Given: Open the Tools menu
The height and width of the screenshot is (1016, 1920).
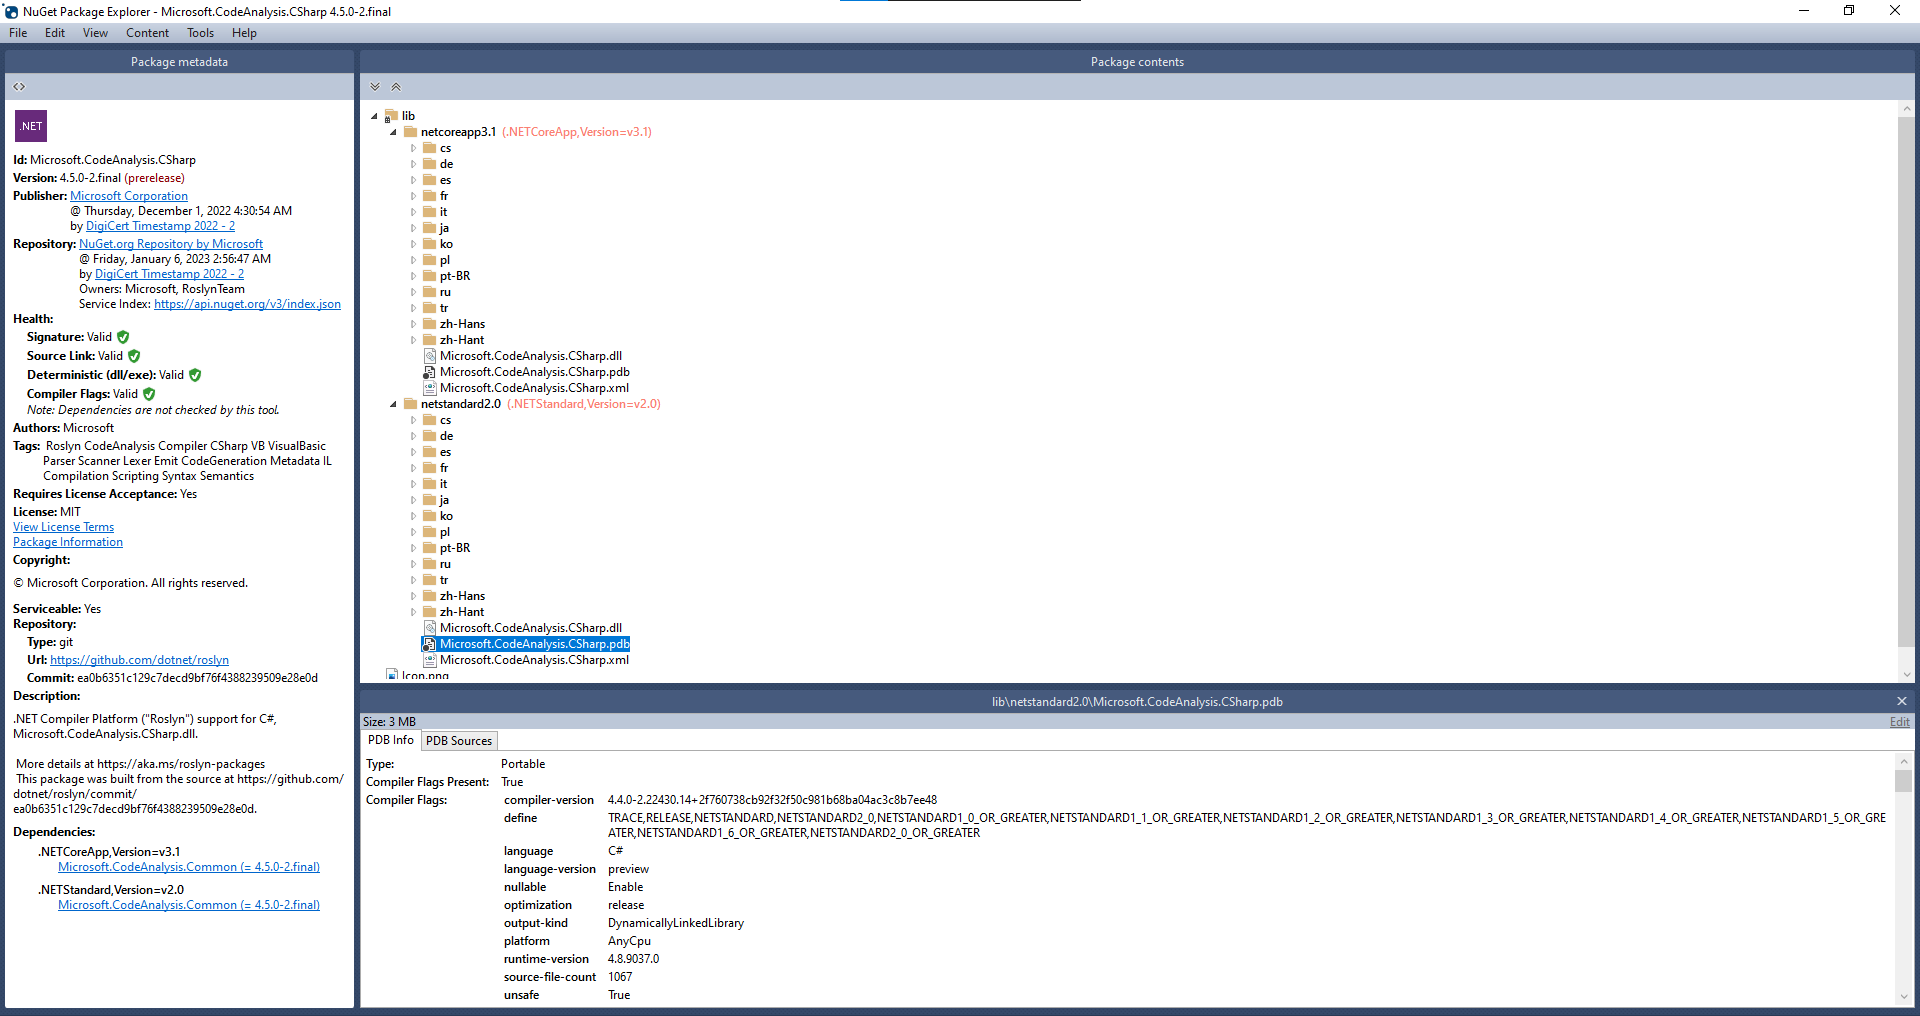Looking at the screenshot, I should tap(200, 32).
